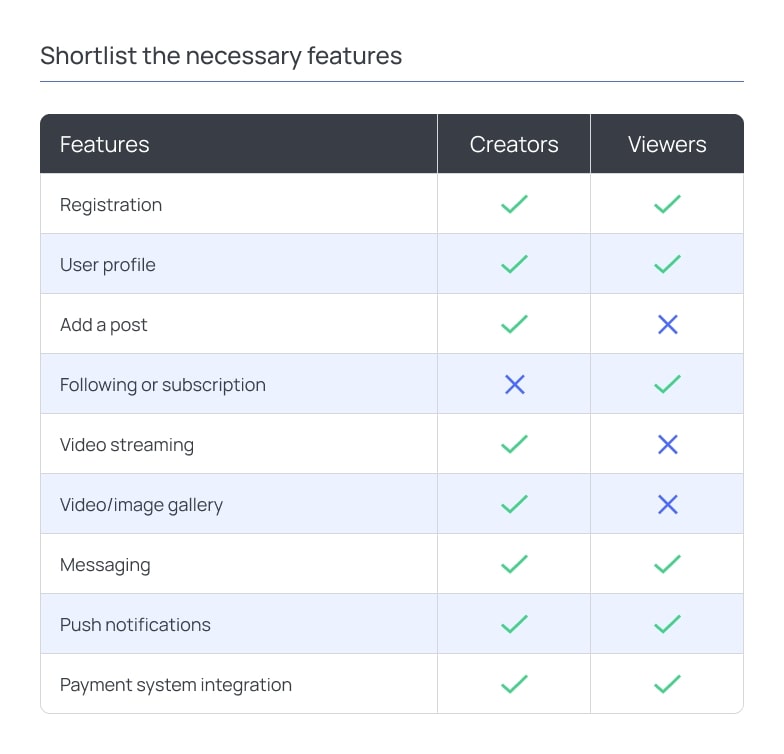This screenshot has width=784, height=754.
Task: Click the Registration feature label
Action: (111, 206)
